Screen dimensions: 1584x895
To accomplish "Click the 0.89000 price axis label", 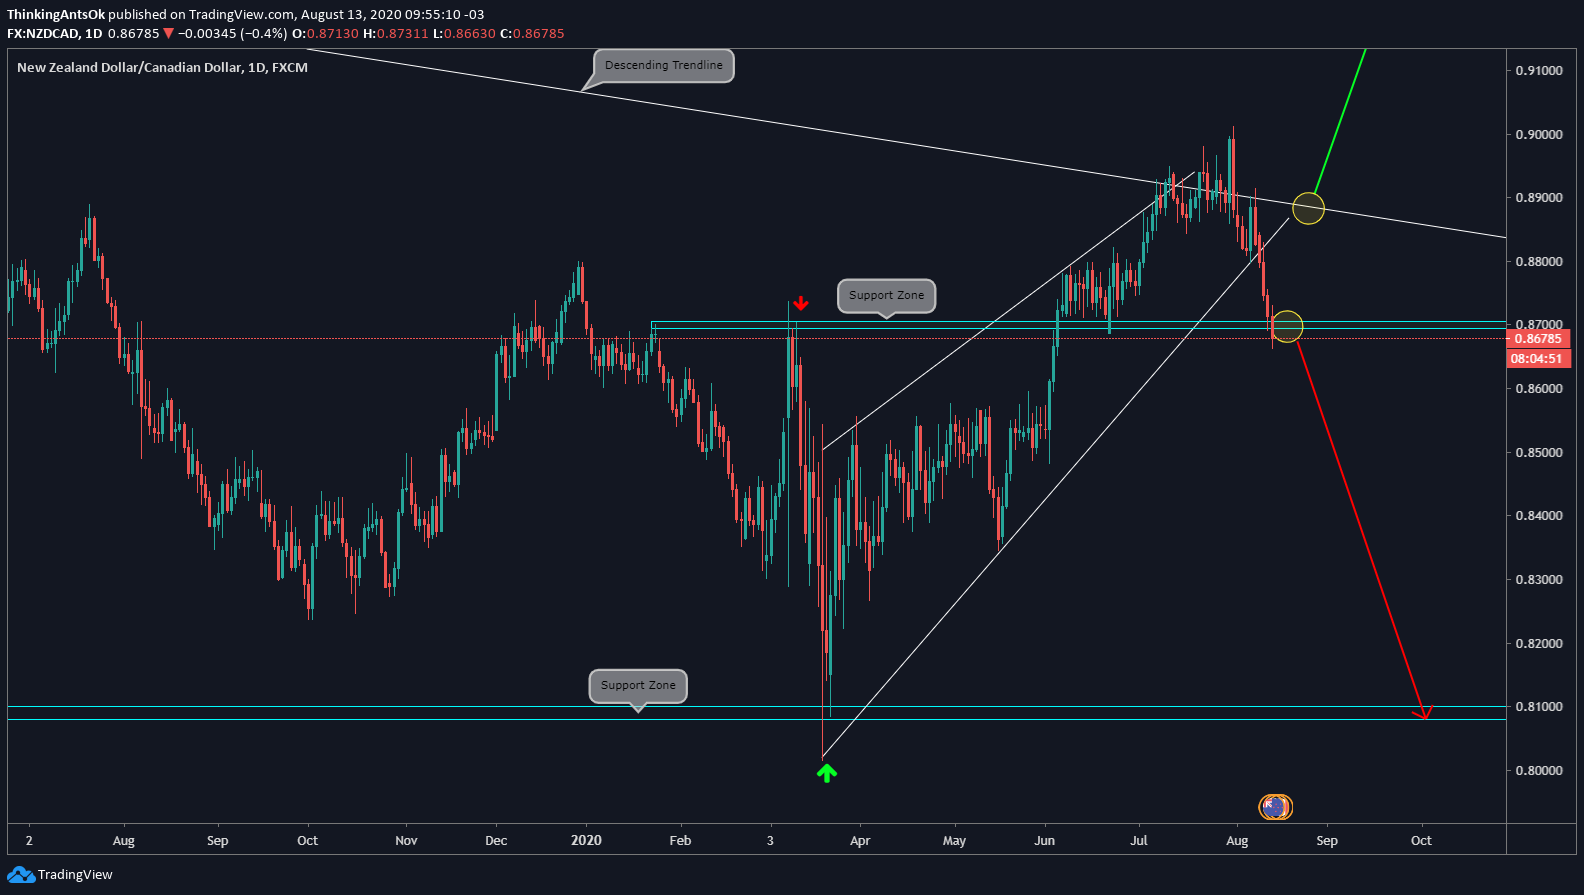I will (x=1539, y=198).
